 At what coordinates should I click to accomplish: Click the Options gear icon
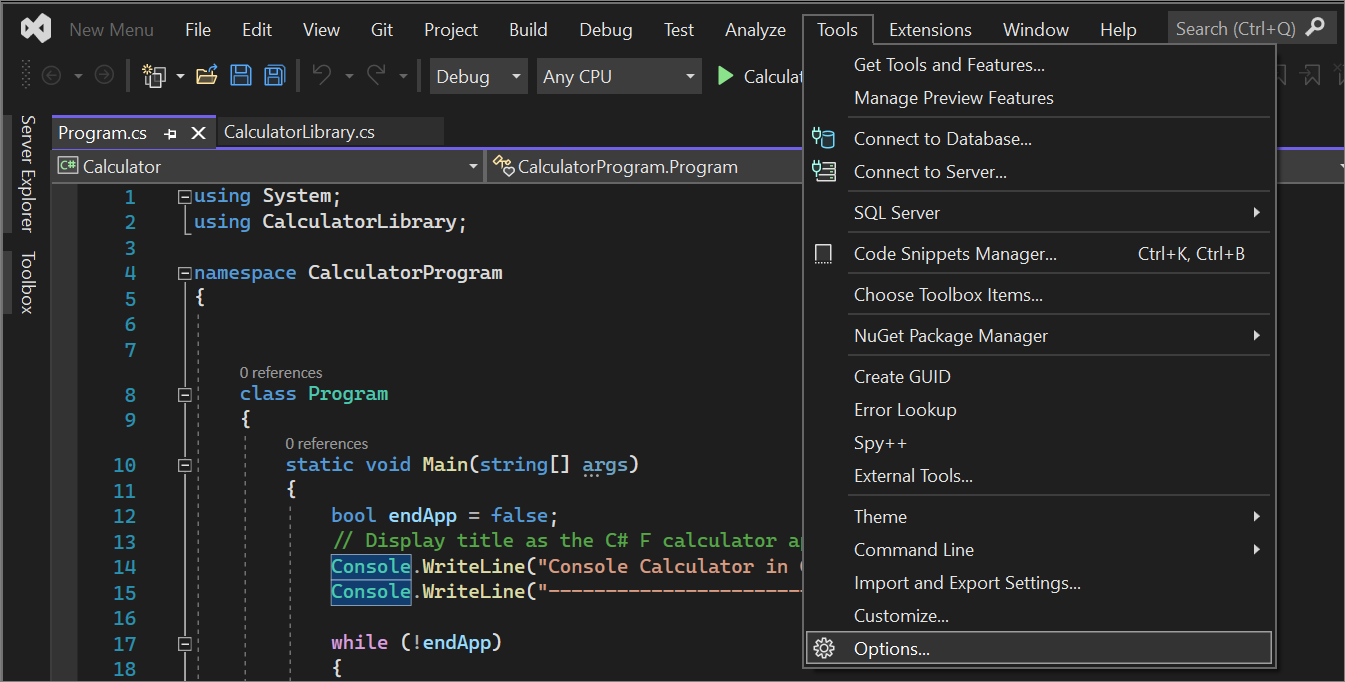click(823, 649)
